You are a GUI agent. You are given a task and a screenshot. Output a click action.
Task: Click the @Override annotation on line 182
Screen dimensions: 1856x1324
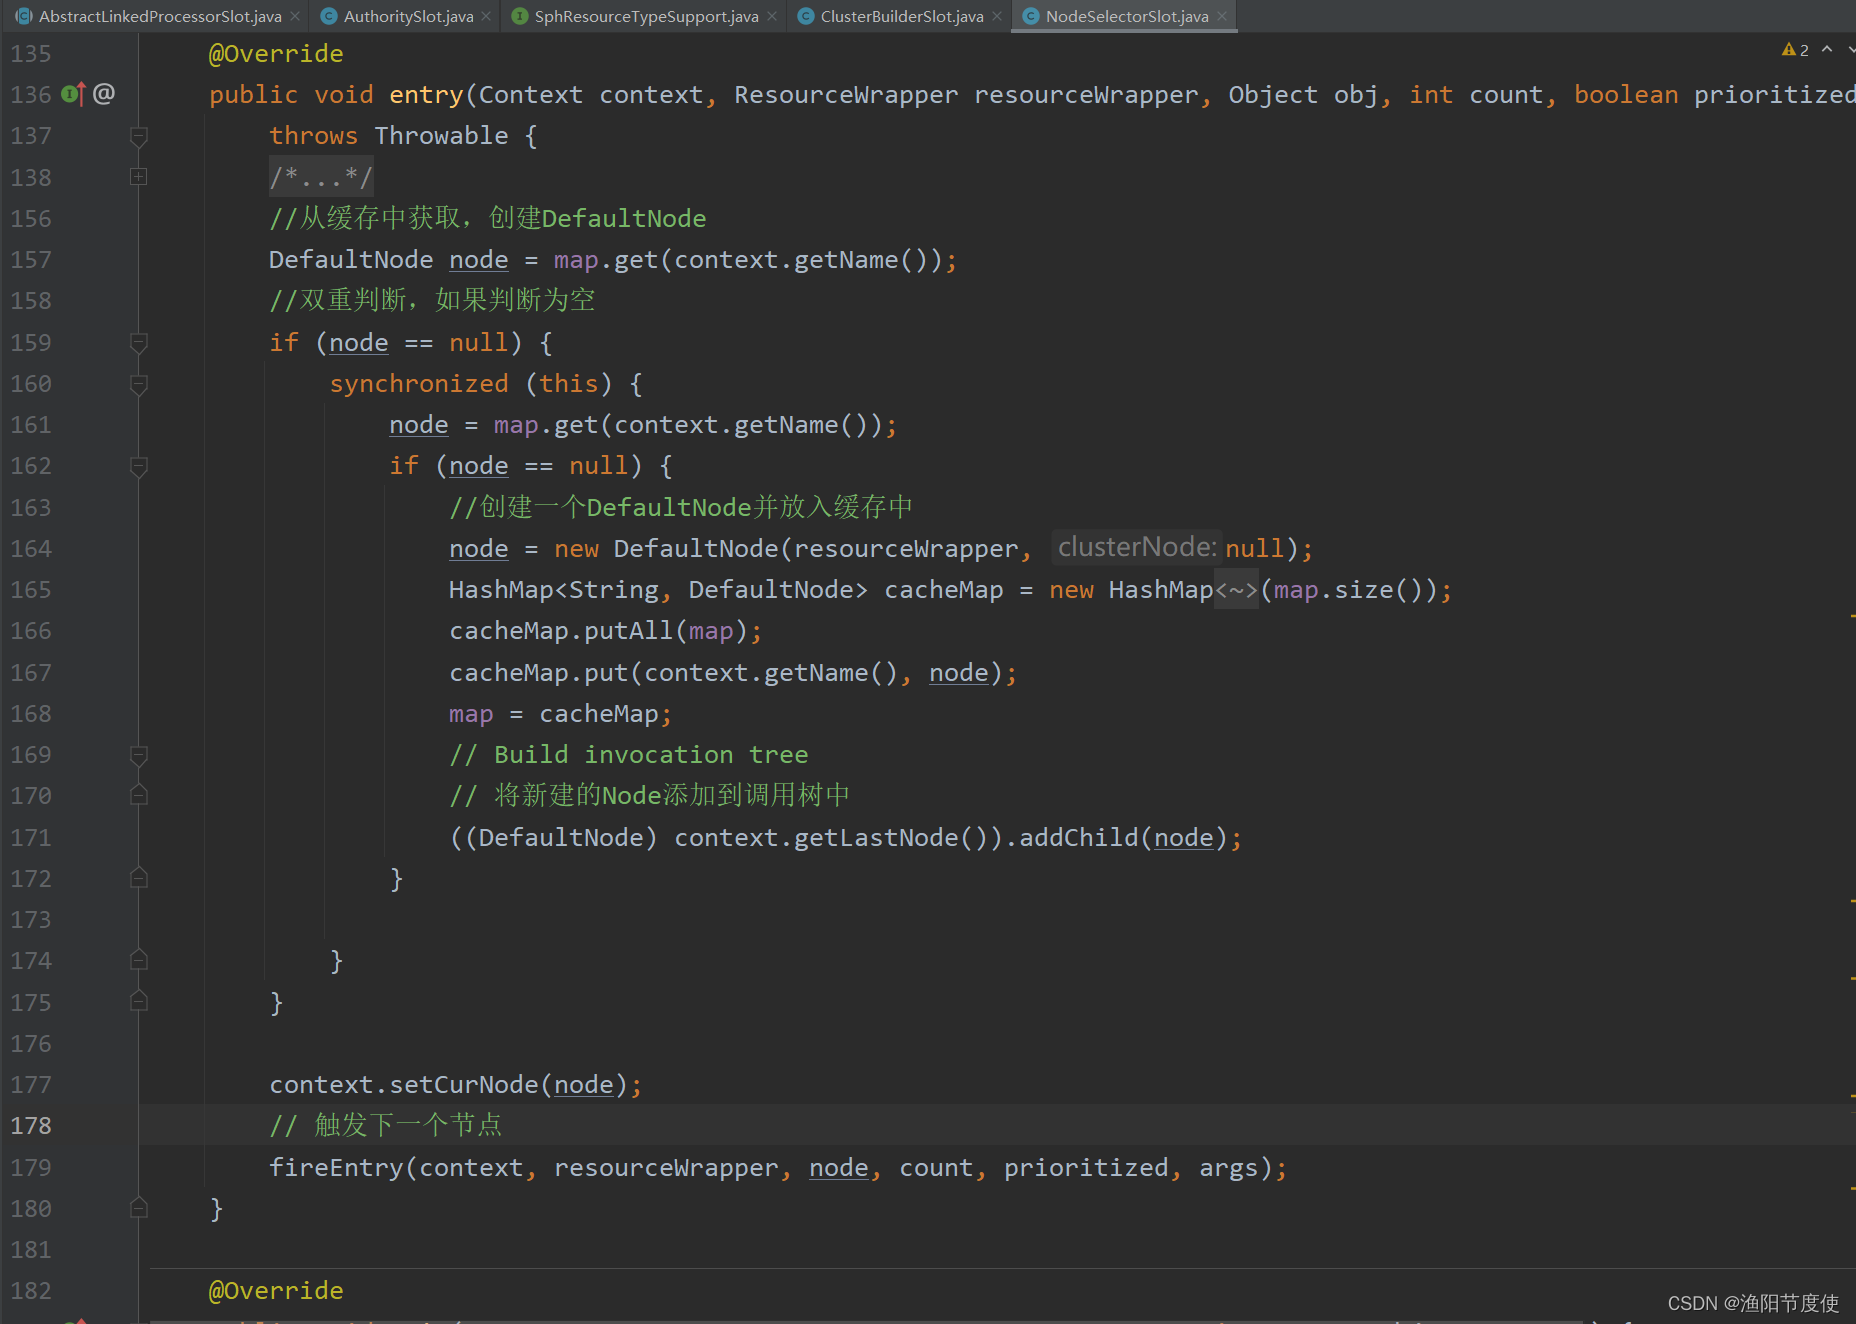(276, 1291)
